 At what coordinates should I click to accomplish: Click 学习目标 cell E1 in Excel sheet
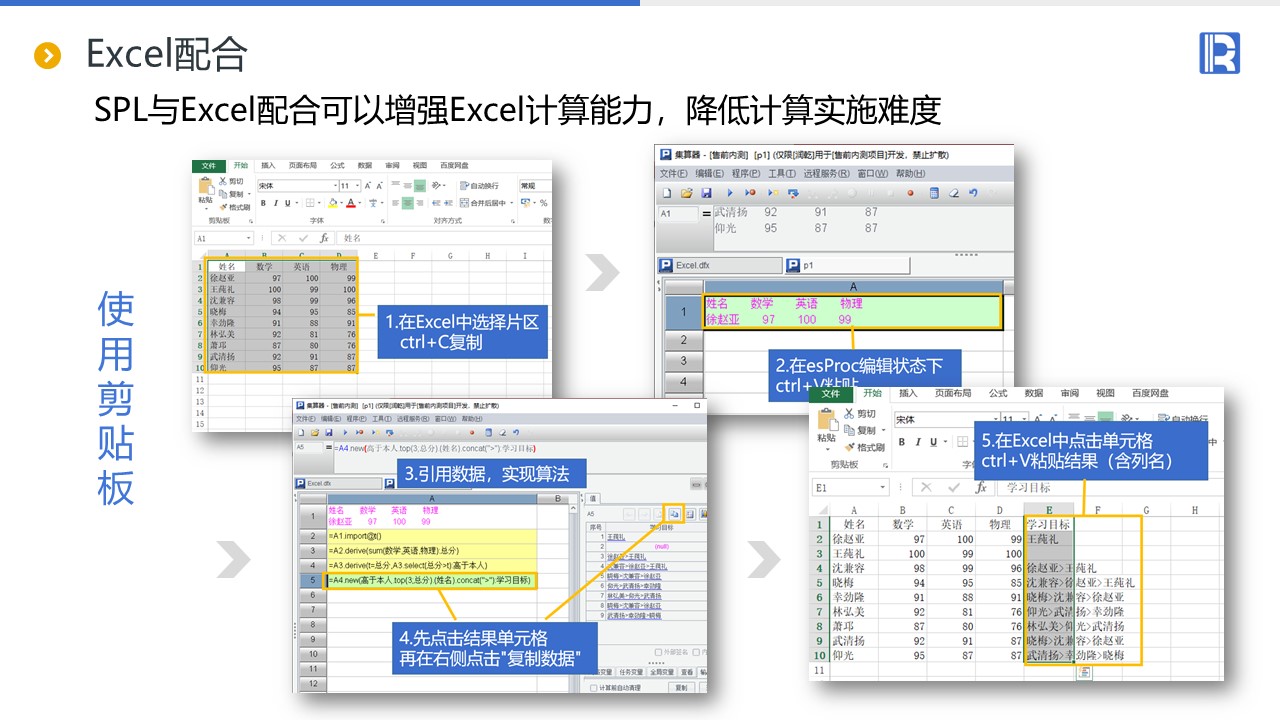tap(1049, 524)
